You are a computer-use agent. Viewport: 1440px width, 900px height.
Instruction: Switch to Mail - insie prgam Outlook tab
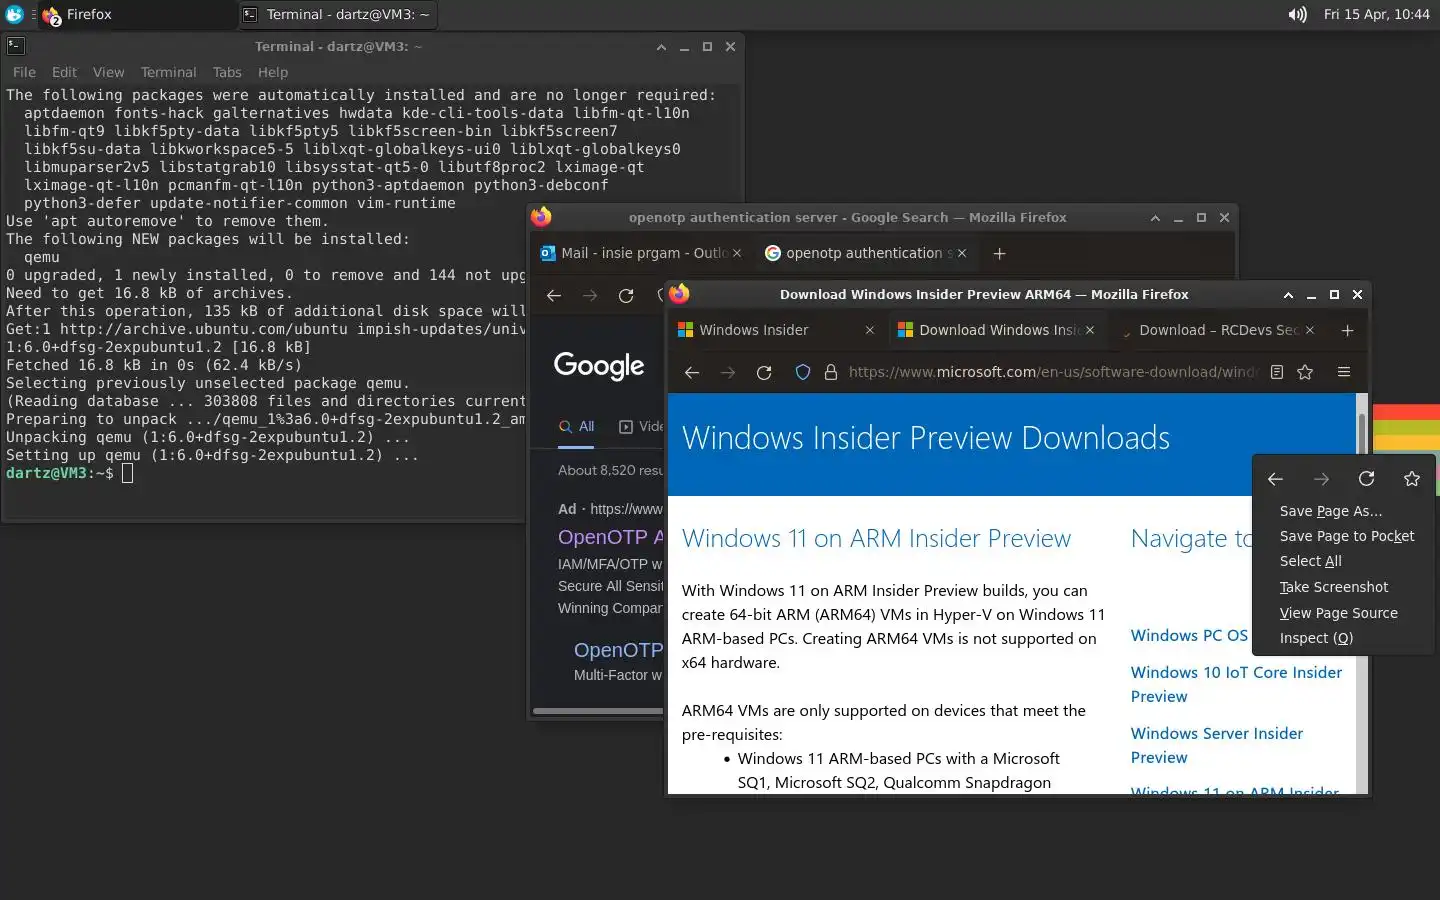pyautogui.click(x=640, y=253)
